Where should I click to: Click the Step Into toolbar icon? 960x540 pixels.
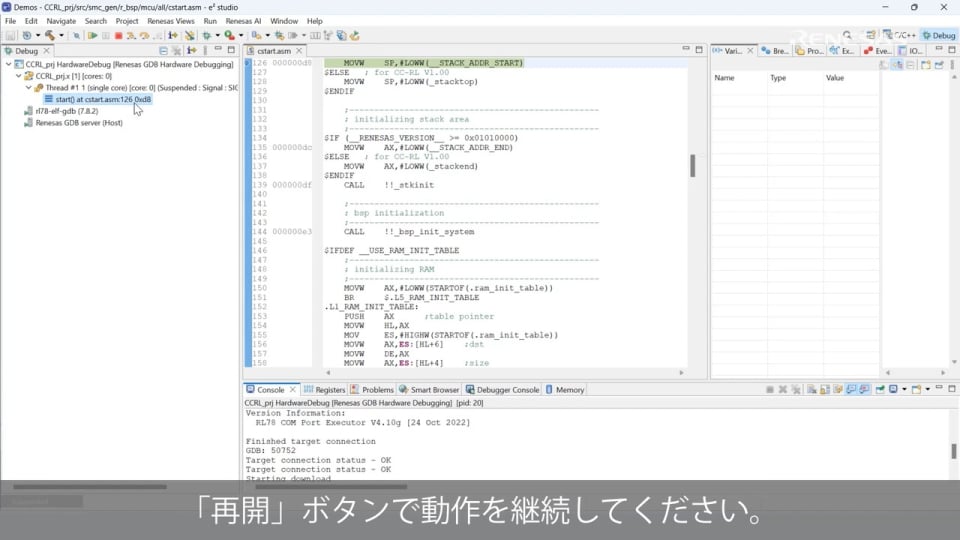tap(131, 36)
